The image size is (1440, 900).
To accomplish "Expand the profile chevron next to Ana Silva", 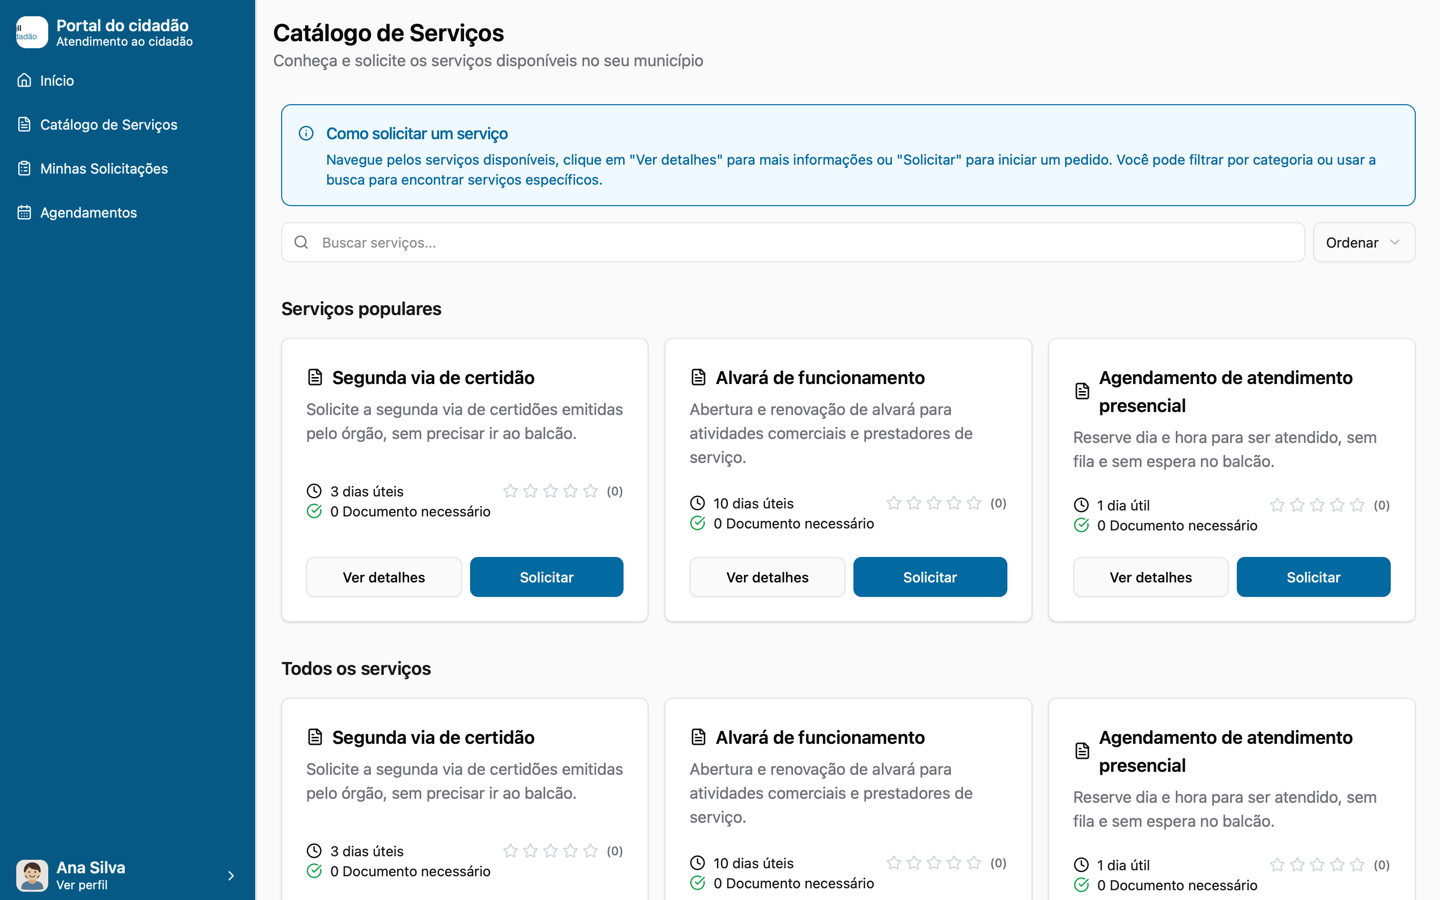I will (231, 876).
